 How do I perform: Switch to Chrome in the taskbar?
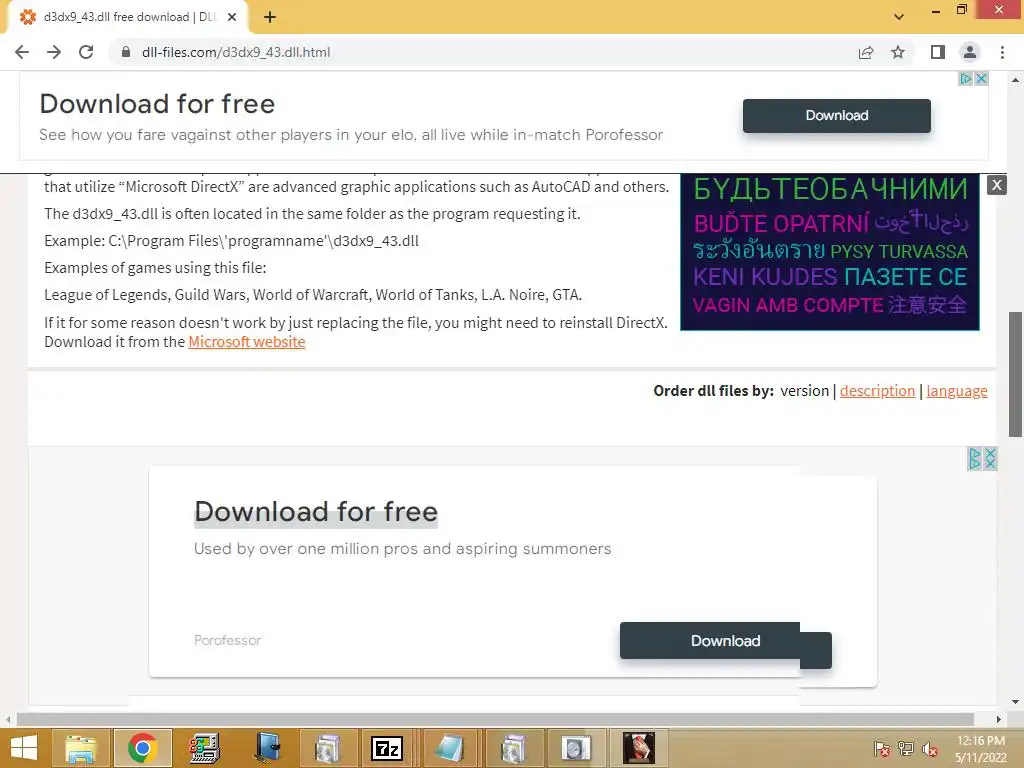142,748
